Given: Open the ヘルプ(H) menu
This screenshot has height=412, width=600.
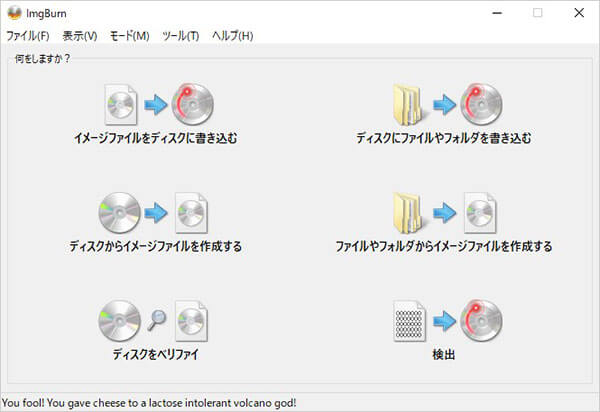Looking at the screenshot, I should tap(233, 36).
